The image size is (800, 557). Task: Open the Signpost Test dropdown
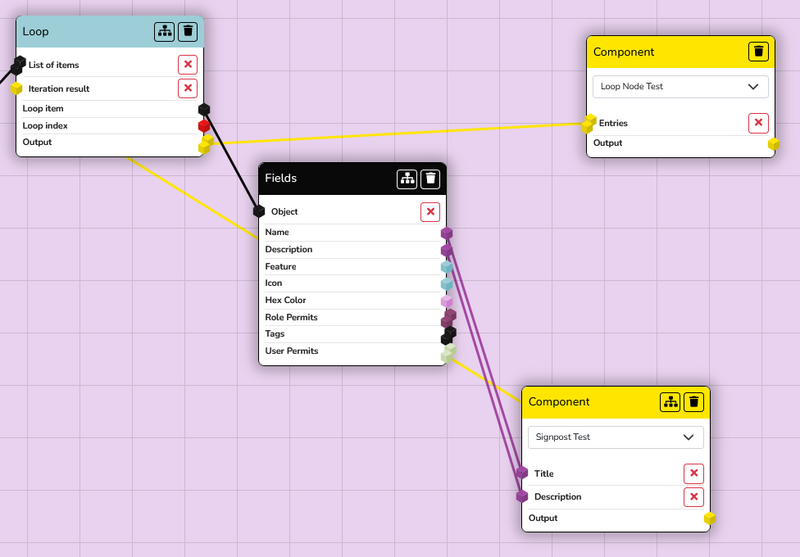click(615, 437)
